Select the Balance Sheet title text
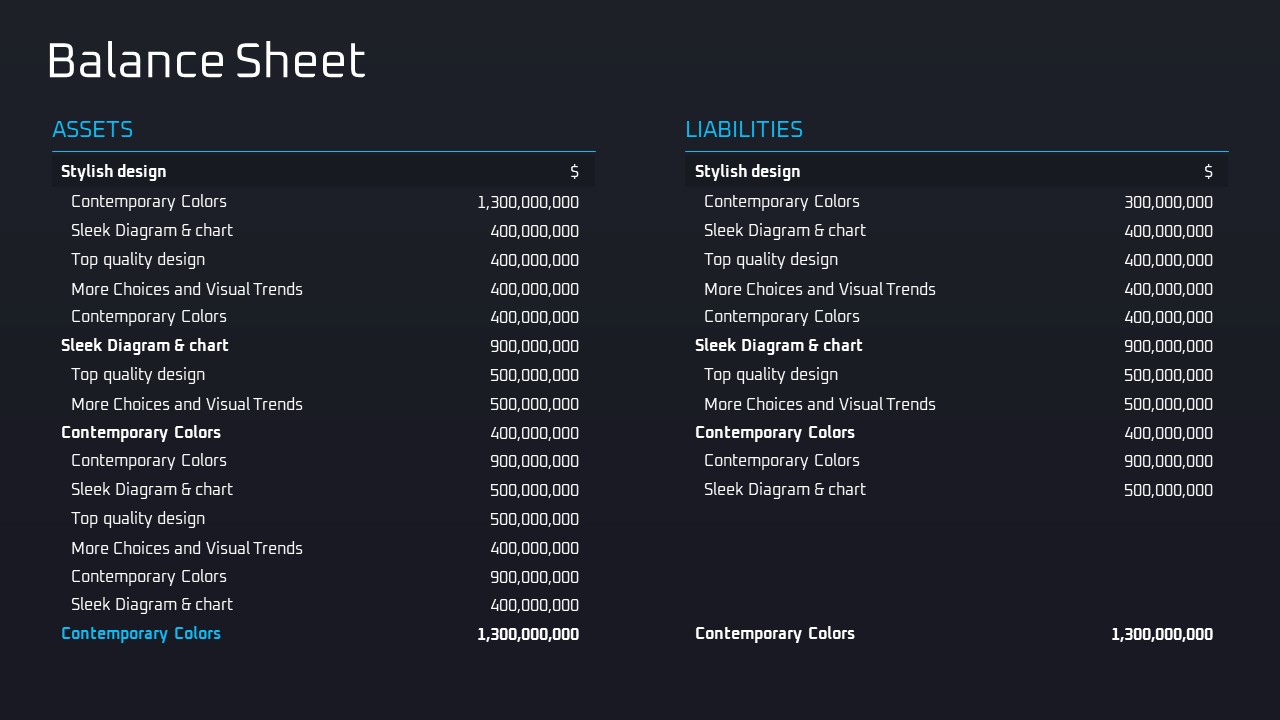Image resolution: width=1280 pixels, height=720 pixels. pos(206,61)
